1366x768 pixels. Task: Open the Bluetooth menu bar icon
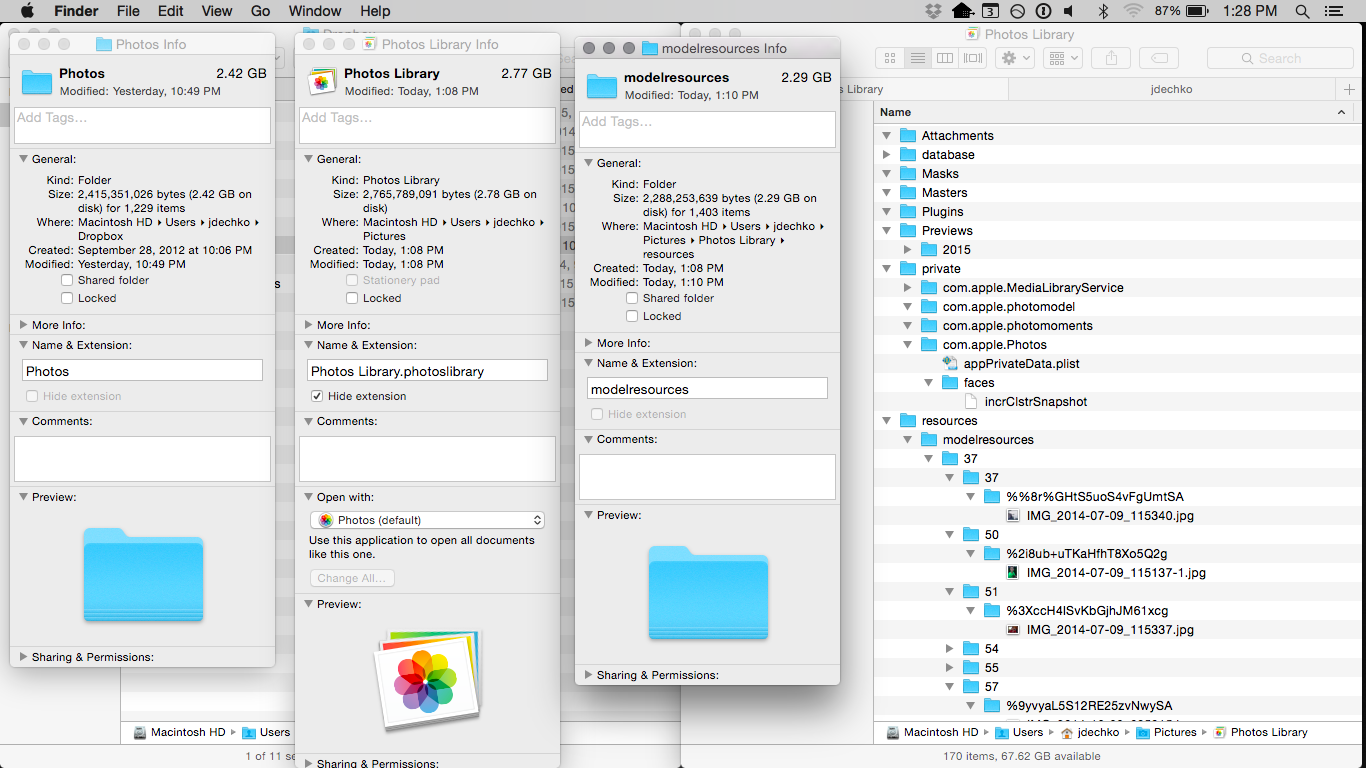pyautogui.click(x=1104, y=11)
